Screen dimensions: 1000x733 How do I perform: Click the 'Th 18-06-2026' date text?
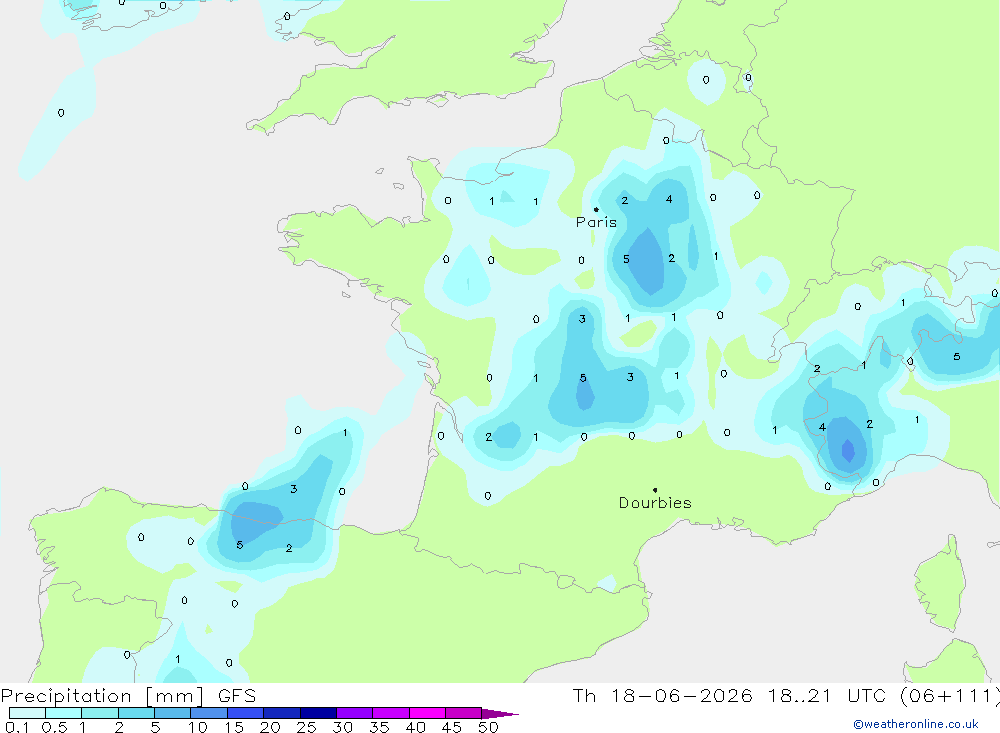[663, 696]
